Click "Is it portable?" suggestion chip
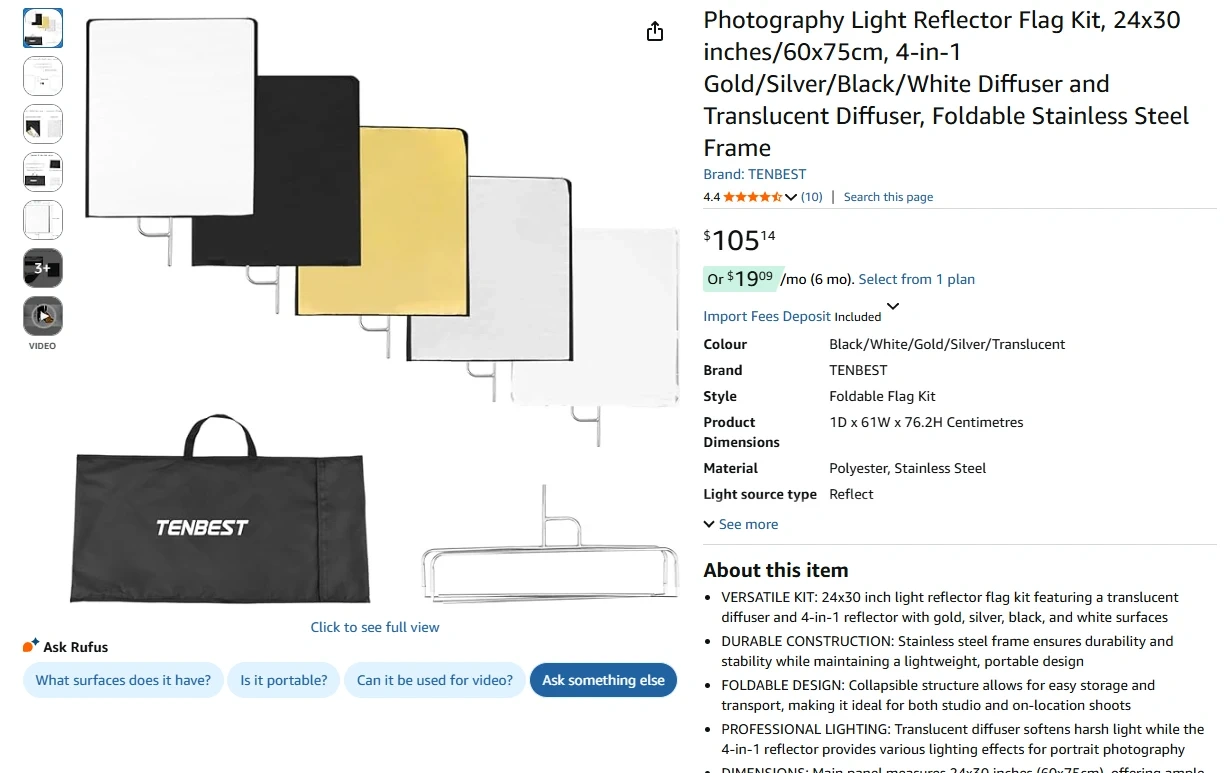The image size is (1226, 773). click(284, 680)
